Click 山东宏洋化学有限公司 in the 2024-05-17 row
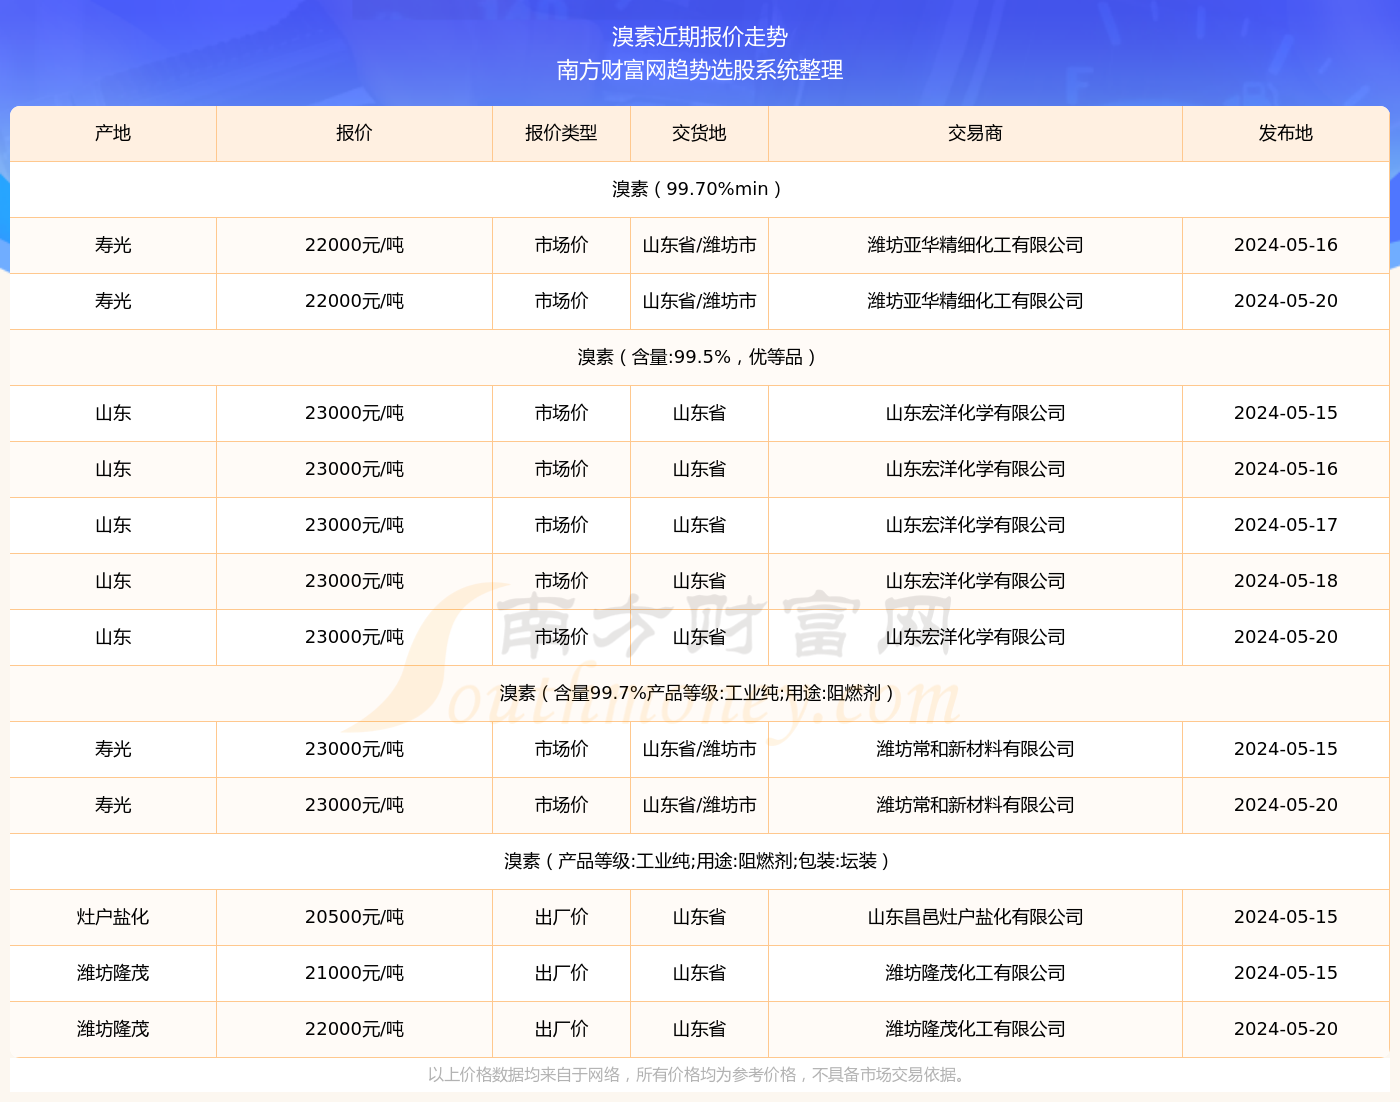Image resolution: width=1400 pixels, height=1102 pixels. (x=975, y=525)
